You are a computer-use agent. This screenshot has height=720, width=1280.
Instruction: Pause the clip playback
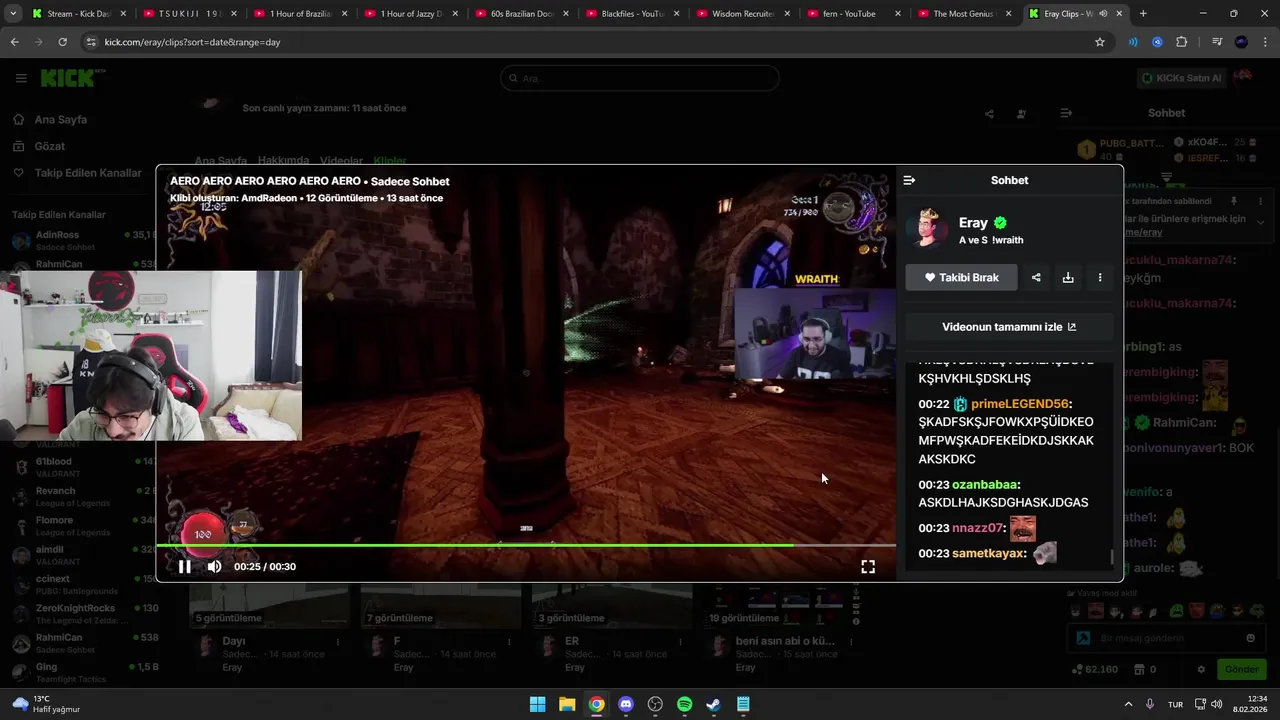[184, 567]
